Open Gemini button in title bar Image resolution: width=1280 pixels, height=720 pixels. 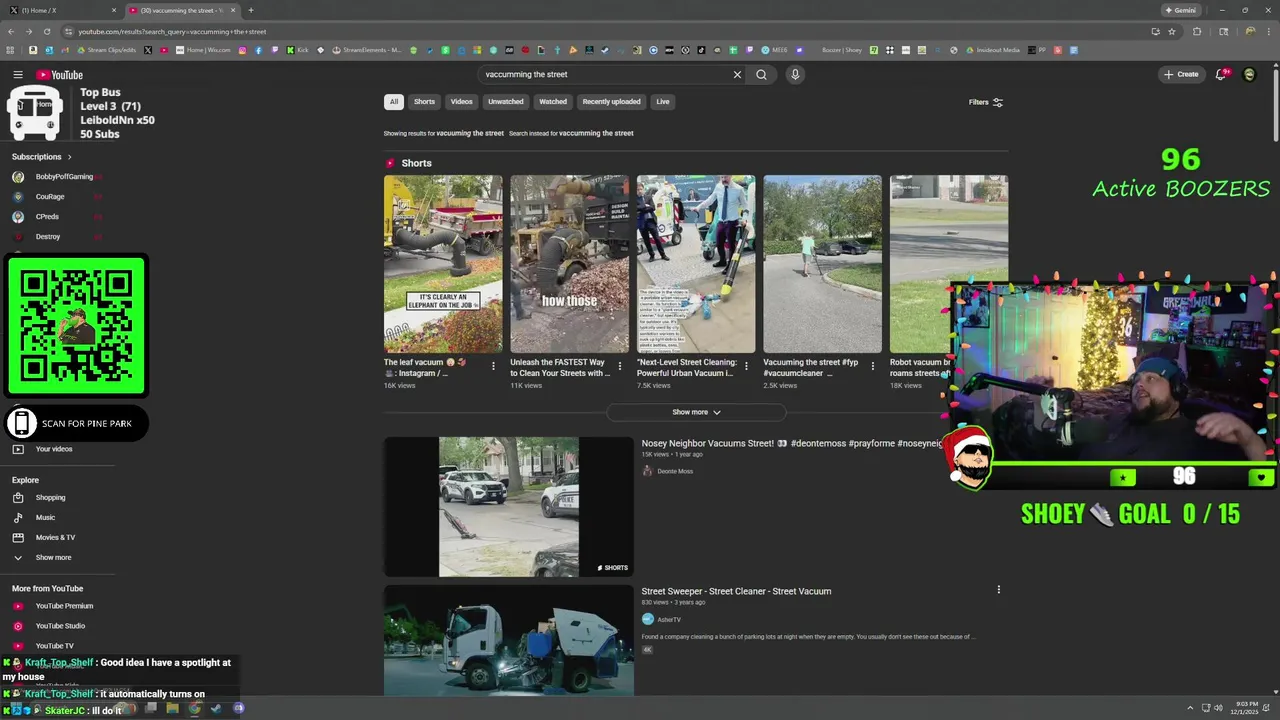tap(1181, 10)
